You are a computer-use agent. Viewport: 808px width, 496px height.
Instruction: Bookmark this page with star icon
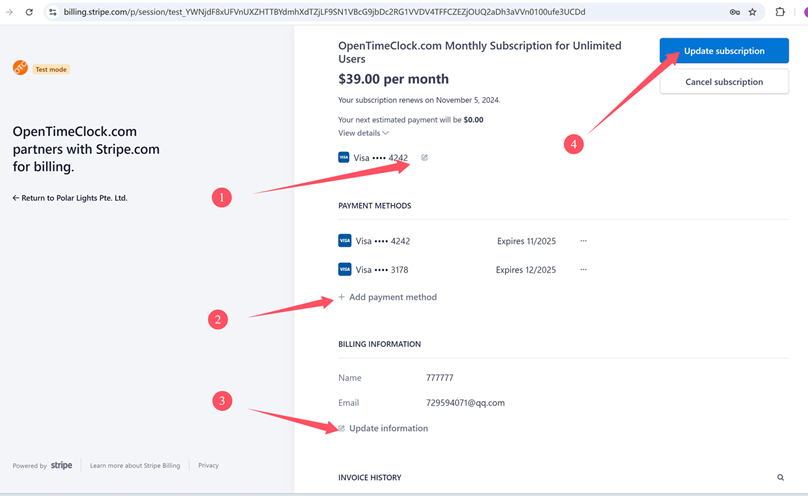[752, 12]
